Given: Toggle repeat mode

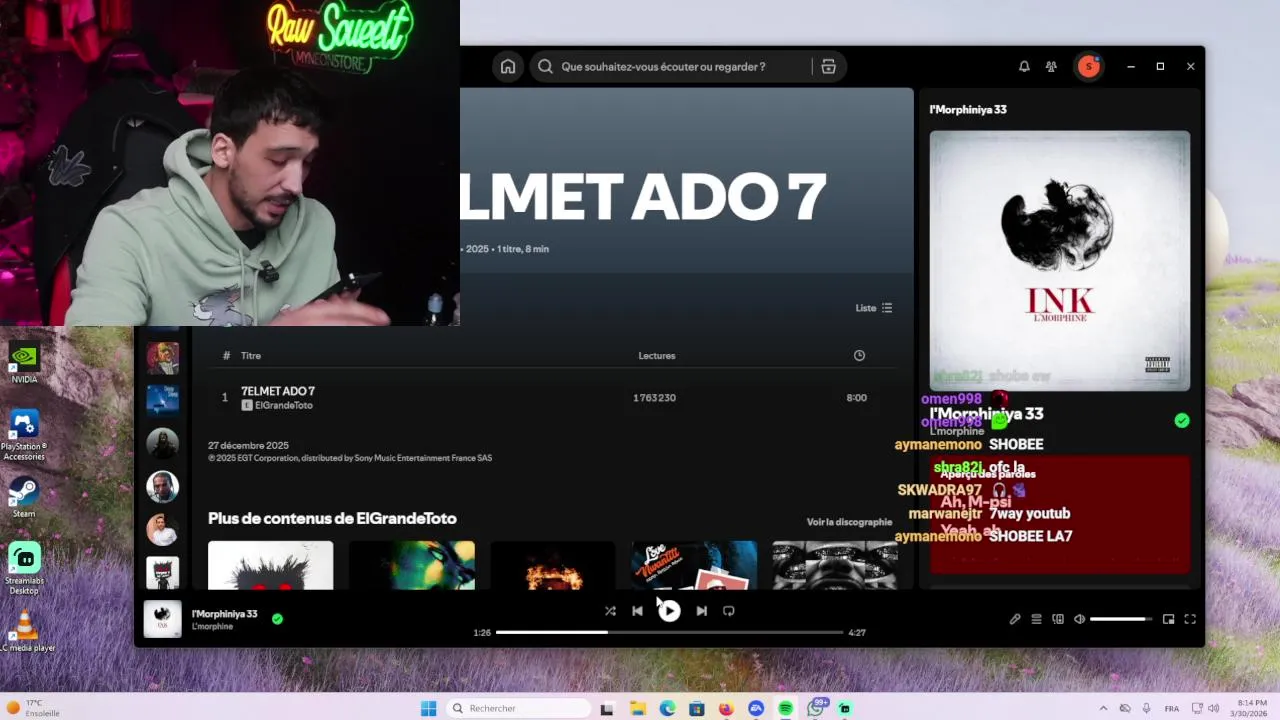Looking at the screenshot, I should (x=729, y=611).
